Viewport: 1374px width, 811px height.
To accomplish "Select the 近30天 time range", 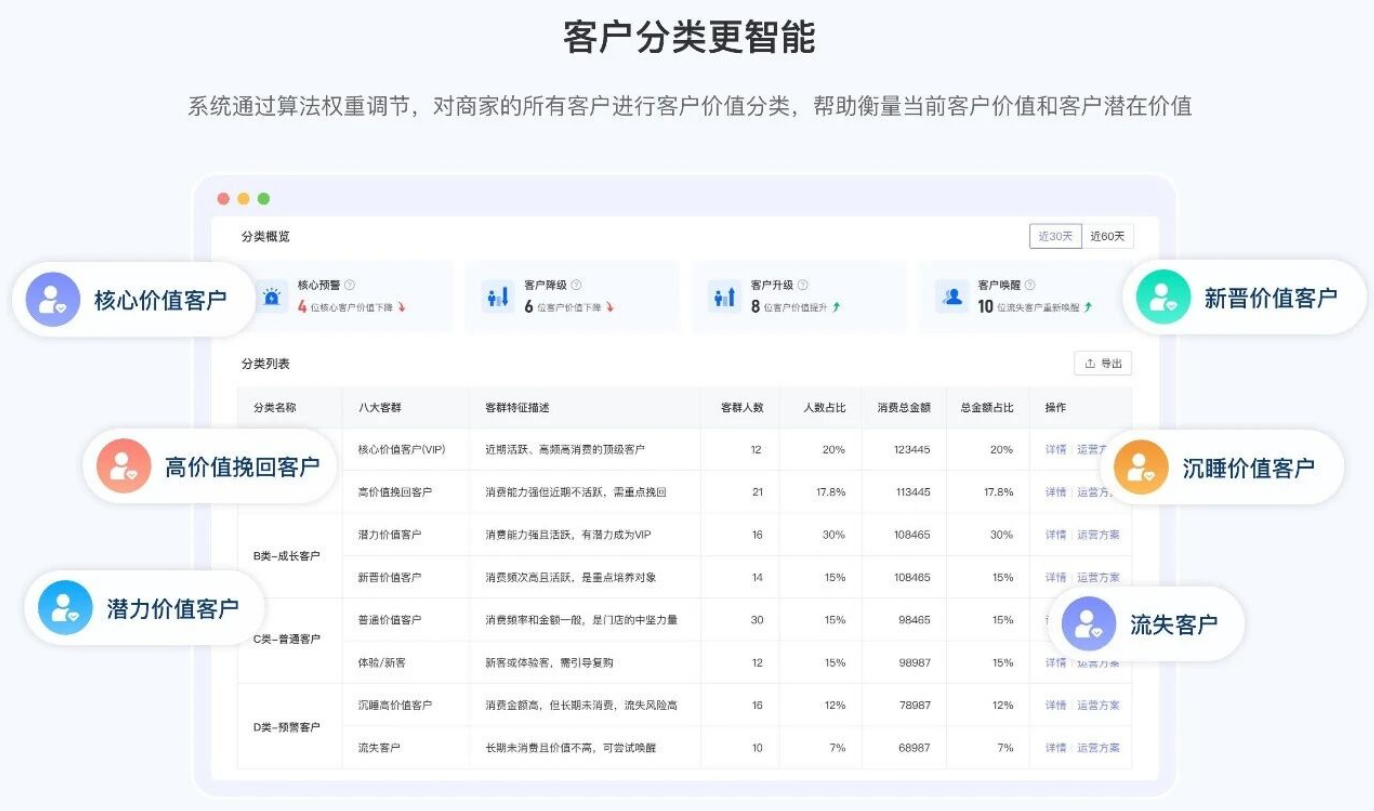I will (x=1055, y=237).
